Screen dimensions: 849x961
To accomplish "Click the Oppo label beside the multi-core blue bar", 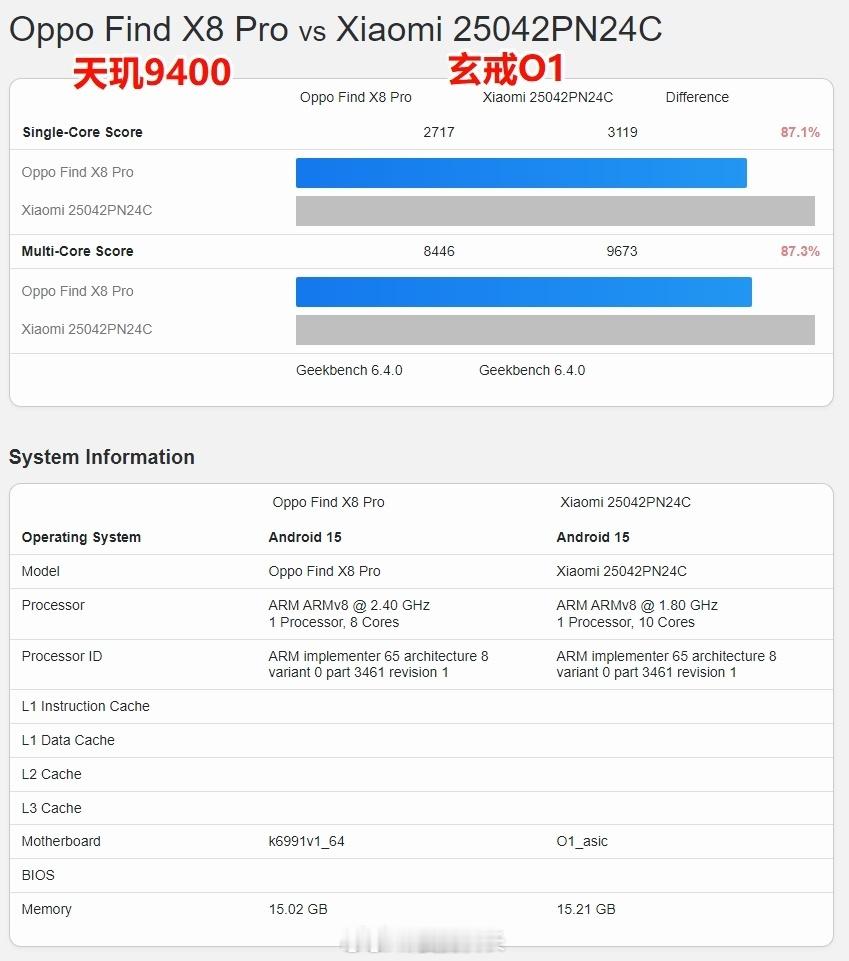I will (77, 291).
